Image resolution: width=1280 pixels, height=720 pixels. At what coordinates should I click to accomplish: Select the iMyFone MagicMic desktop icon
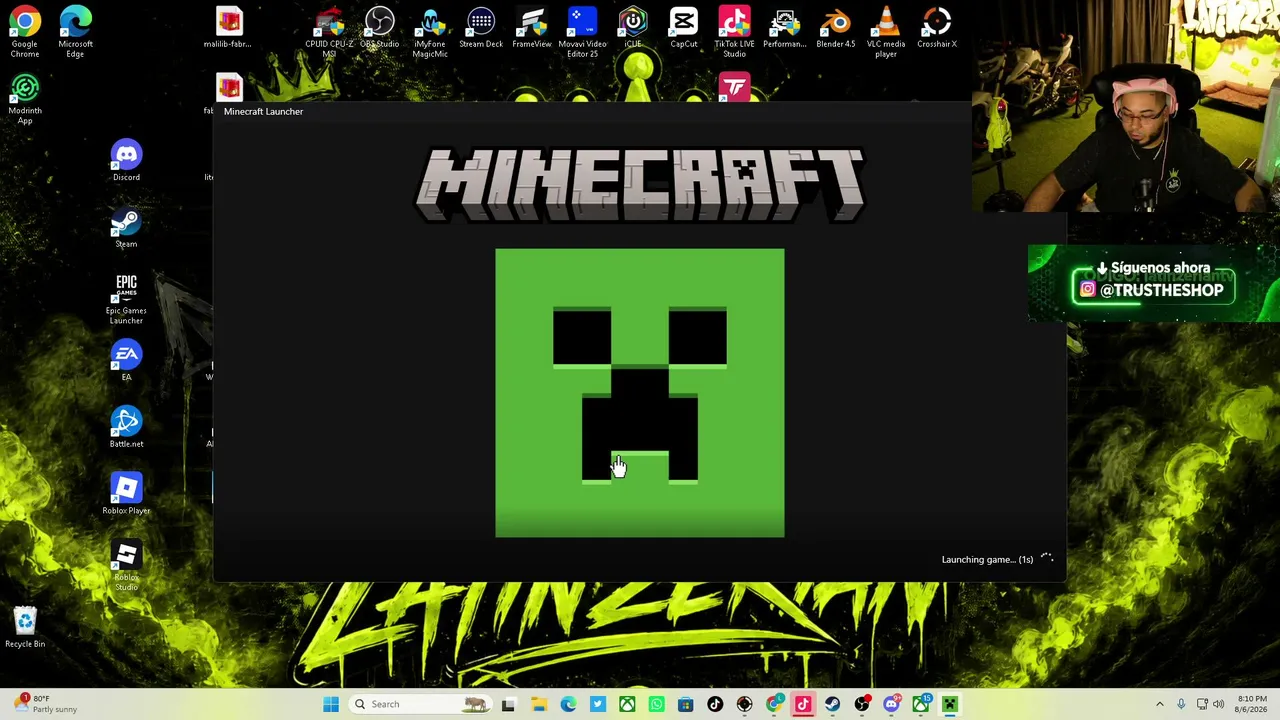[x=430, y=32]
